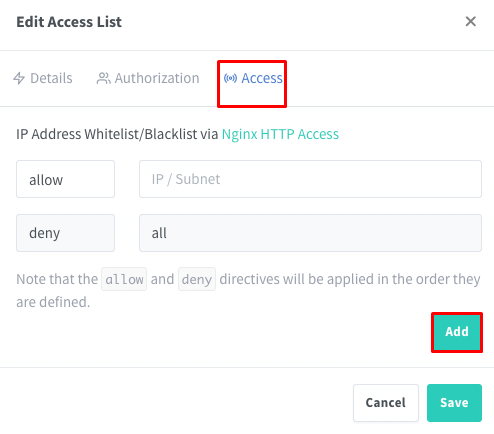Screen dimensions: 494x434
Task: Click the 'IP Address Whitelist/Blacklist via' label
Action: point(117,134)
